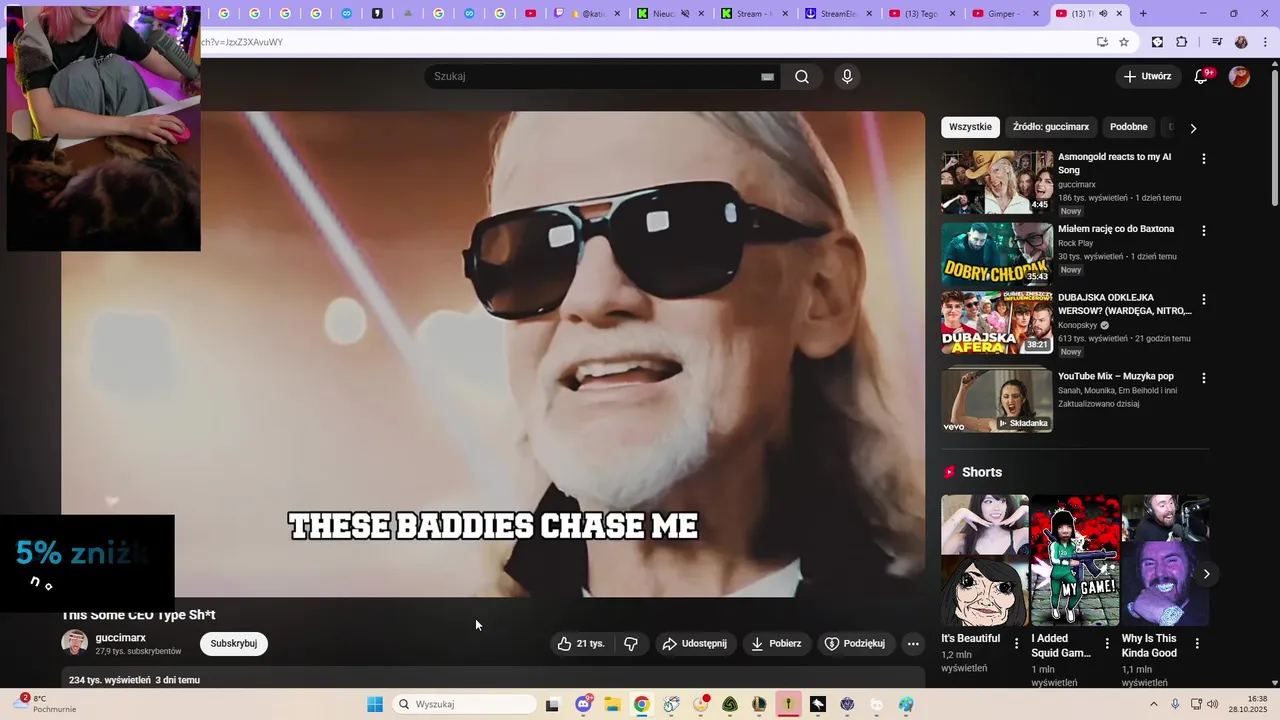Viewport: 1280px width, 720px height.
Task: Click install/cast icon in address bar
Action: click(1102, 42)
